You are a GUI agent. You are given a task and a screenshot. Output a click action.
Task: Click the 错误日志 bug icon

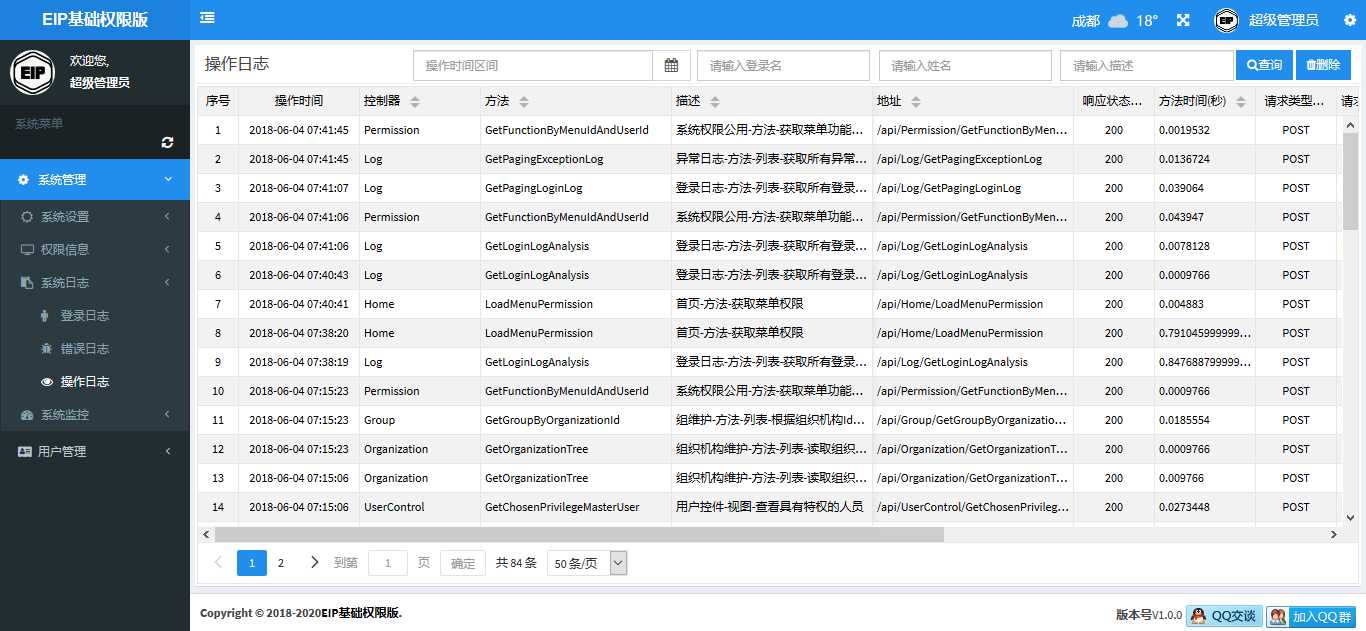click(46, 349)
